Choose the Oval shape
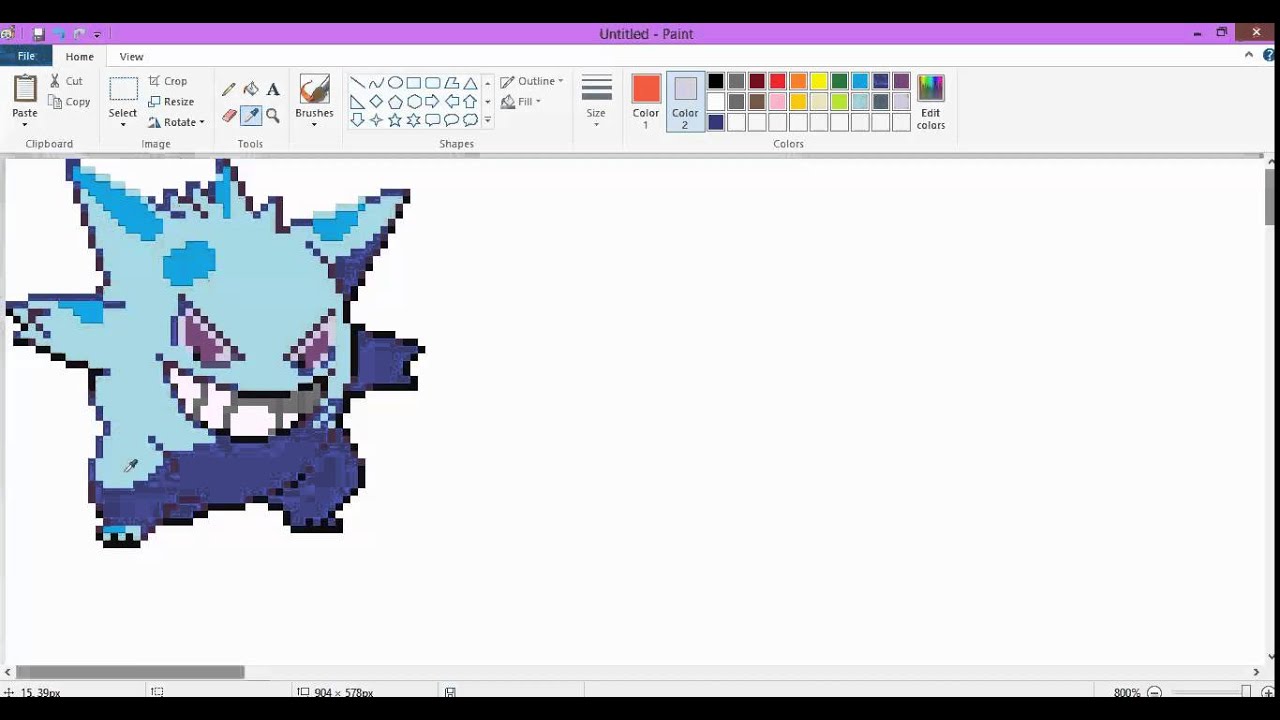The image size is (1280, 720). pos(395,83)
